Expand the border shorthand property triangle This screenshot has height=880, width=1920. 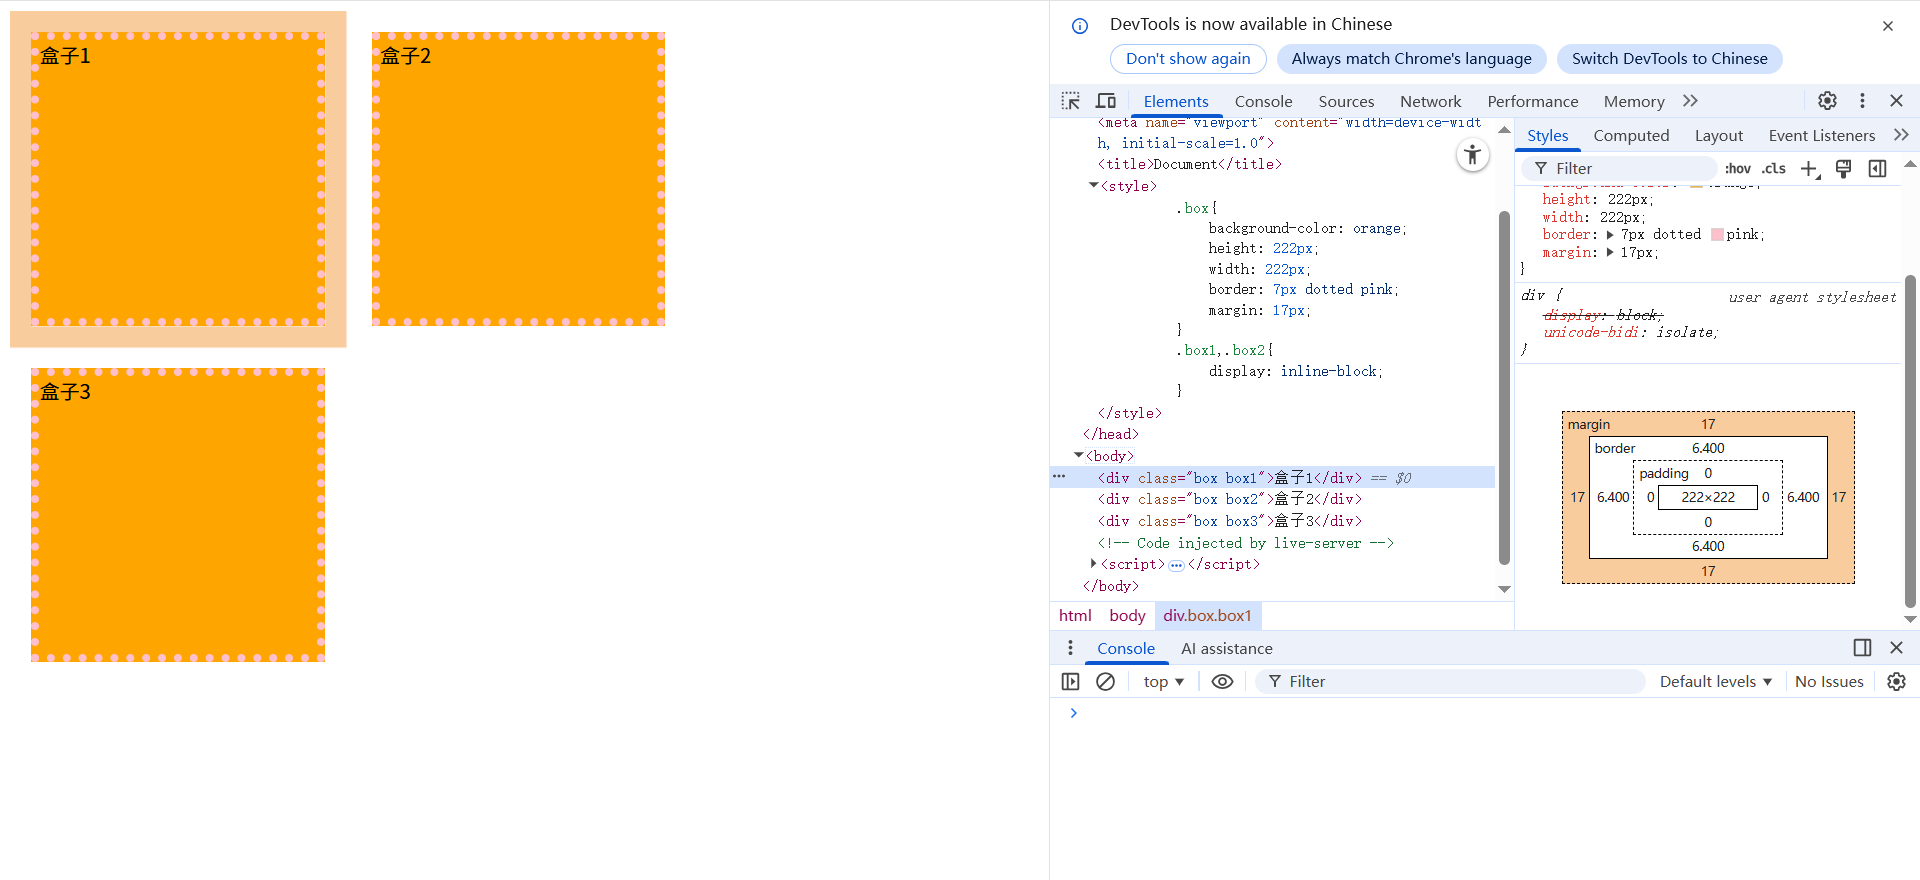1610,235
